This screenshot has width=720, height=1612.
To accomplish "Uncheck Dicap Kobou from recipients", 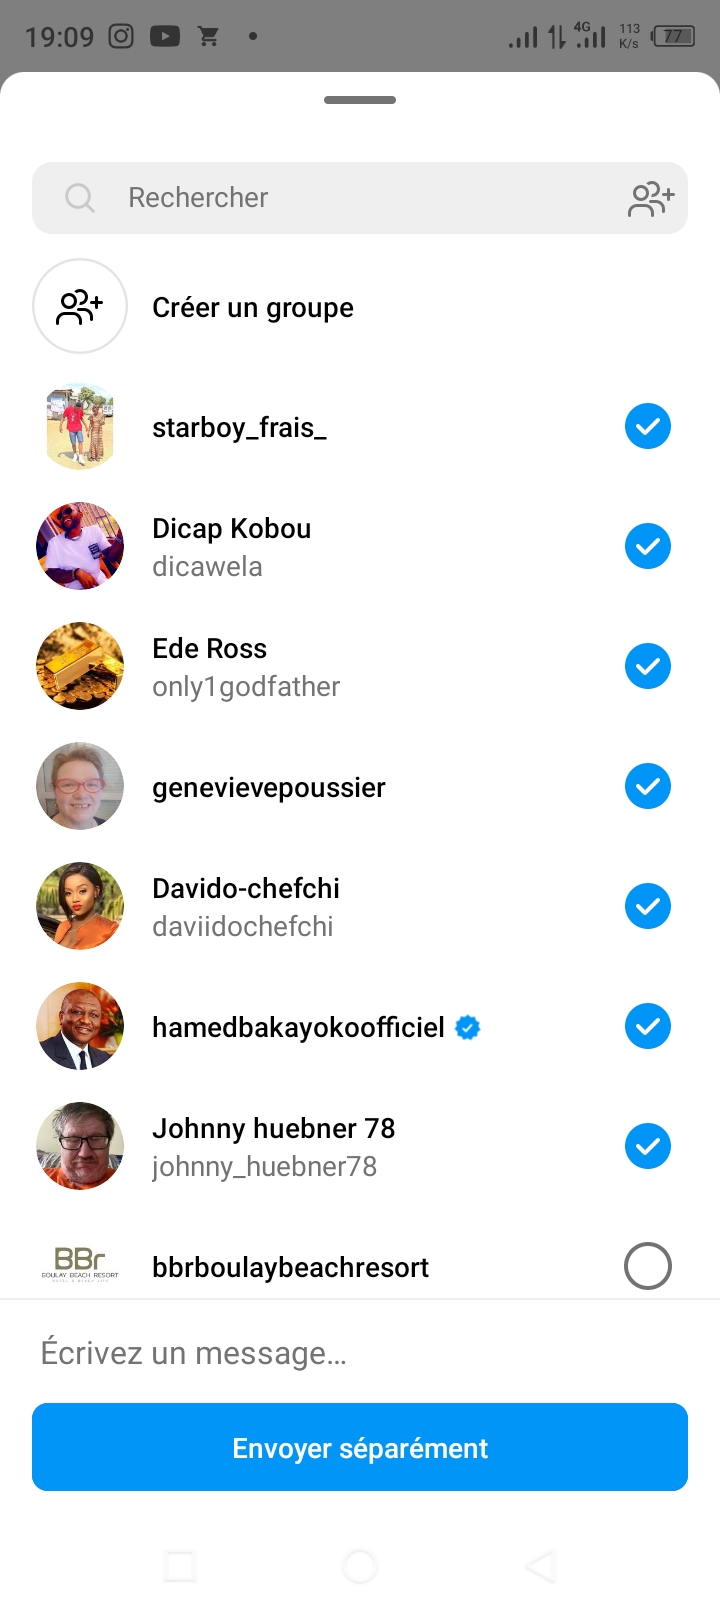I will 648,546.
